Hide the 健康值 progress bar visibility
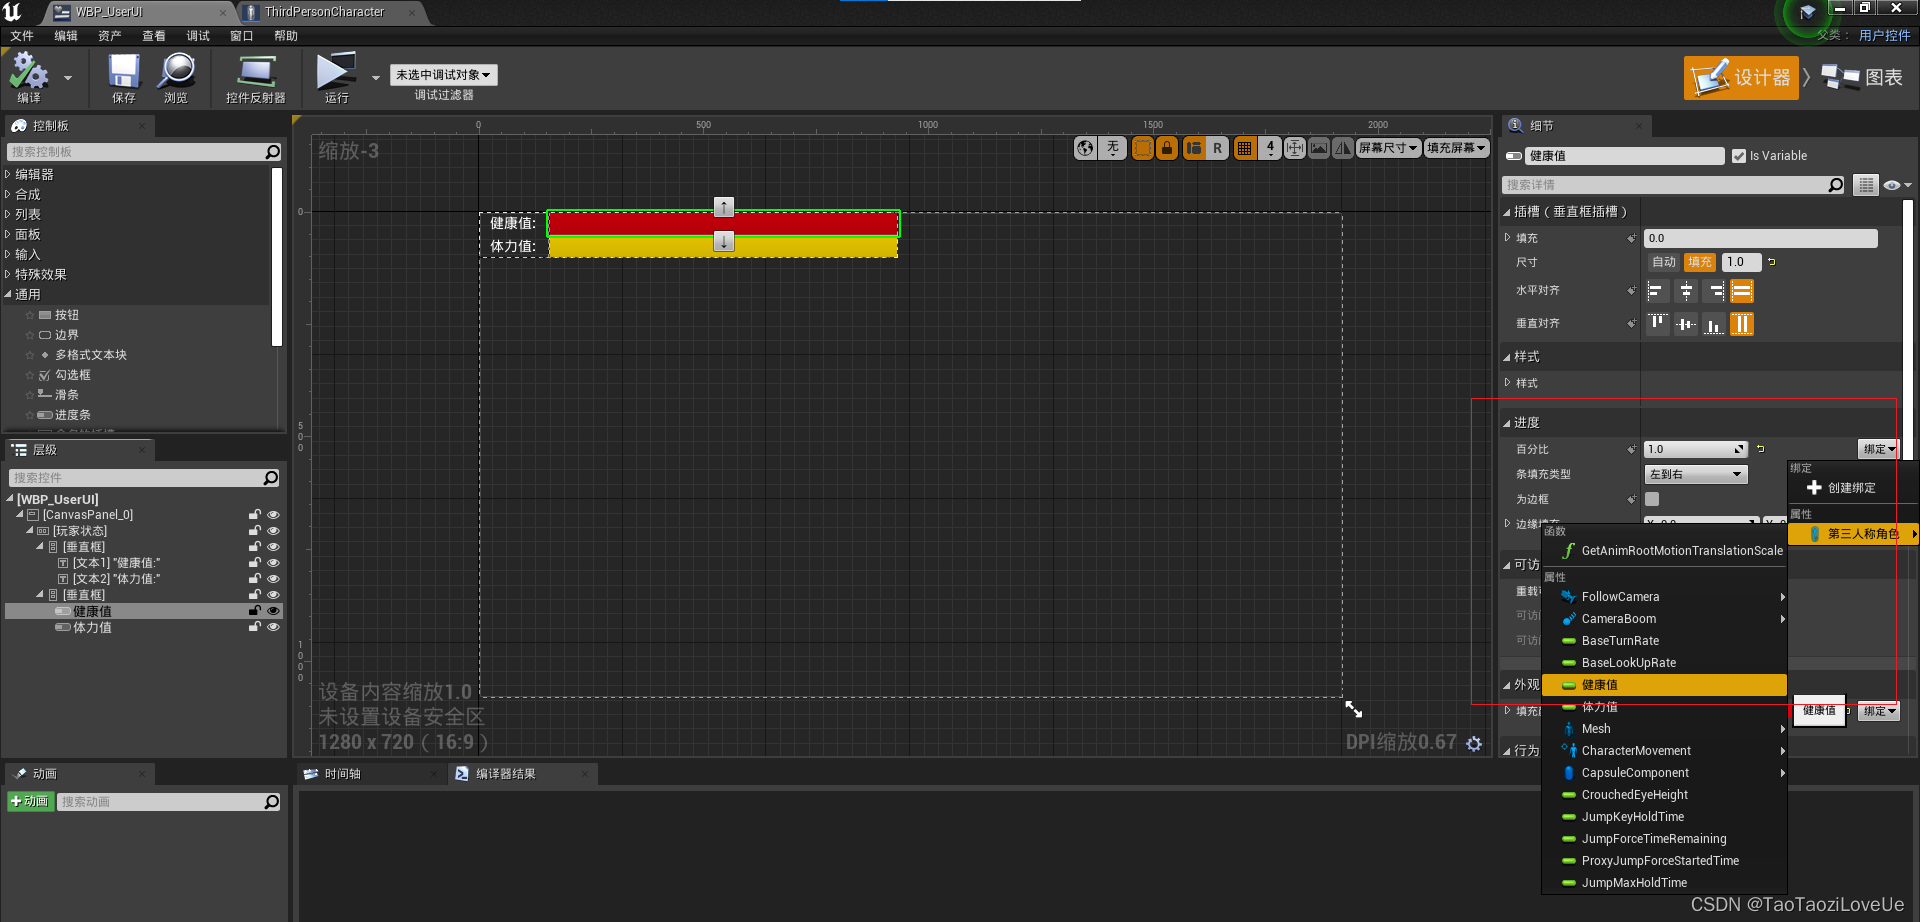1920x922 pixels. 274,611
